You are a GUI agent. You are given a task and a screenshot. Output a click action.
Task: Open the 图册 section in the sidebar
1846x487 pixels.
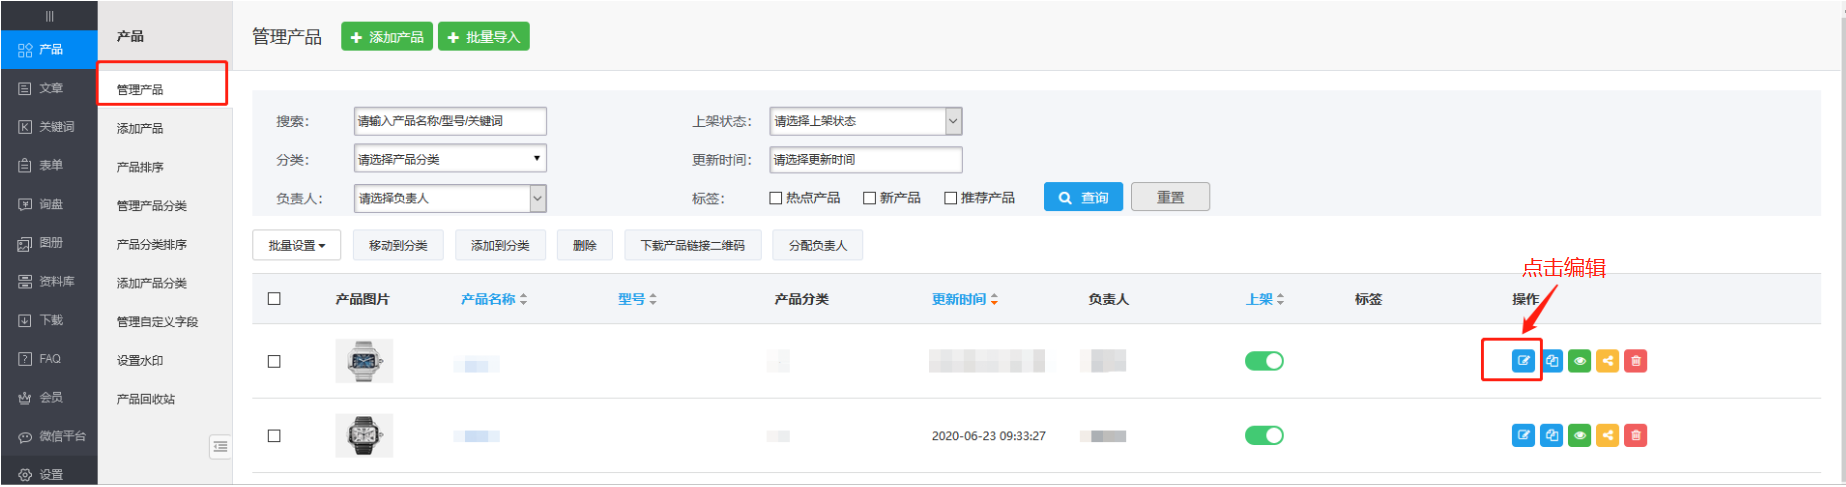pos(49,243)
